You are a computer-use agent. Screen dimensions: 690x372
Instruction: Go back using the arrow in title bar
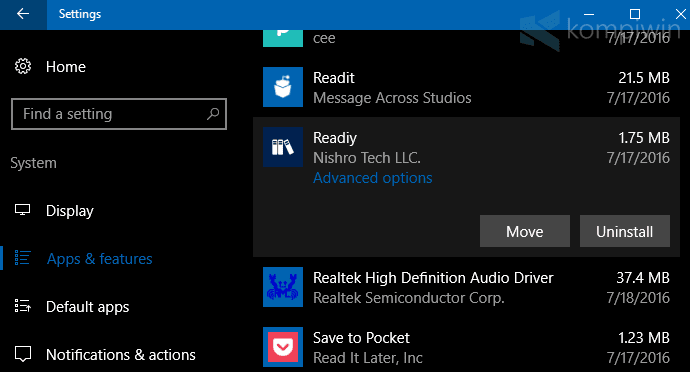tap(23, 14)
